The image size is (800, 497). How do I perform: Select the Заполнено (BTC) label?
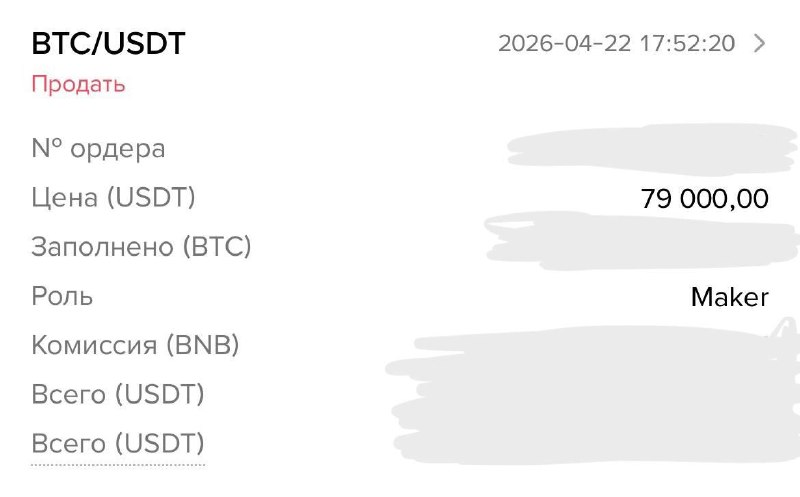point(141,247)
